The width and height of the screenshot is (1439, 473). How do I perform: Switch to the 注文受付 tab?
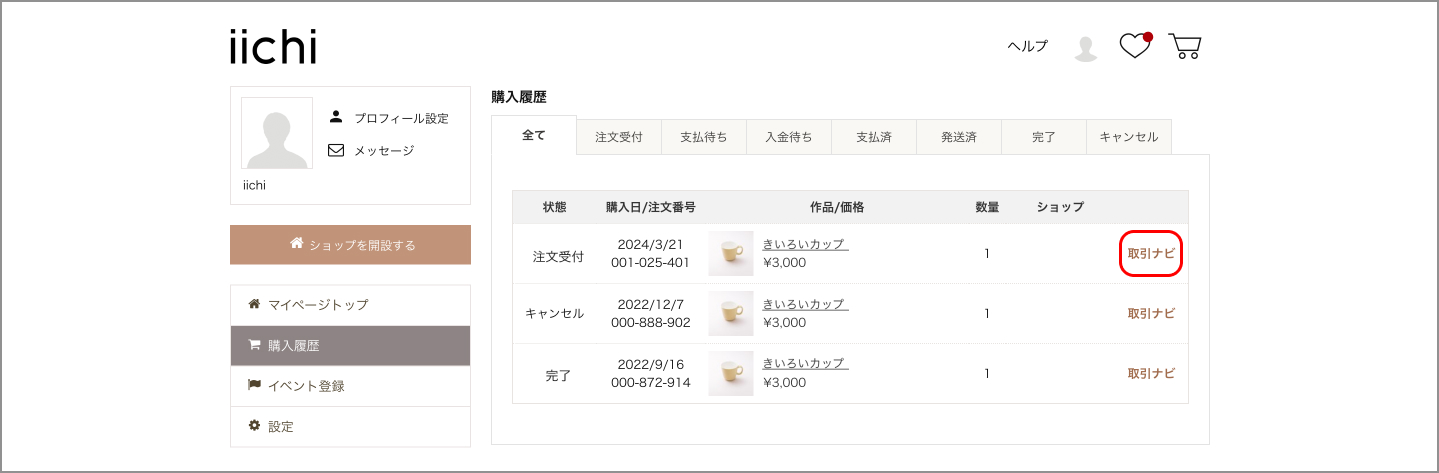(619, 137)
